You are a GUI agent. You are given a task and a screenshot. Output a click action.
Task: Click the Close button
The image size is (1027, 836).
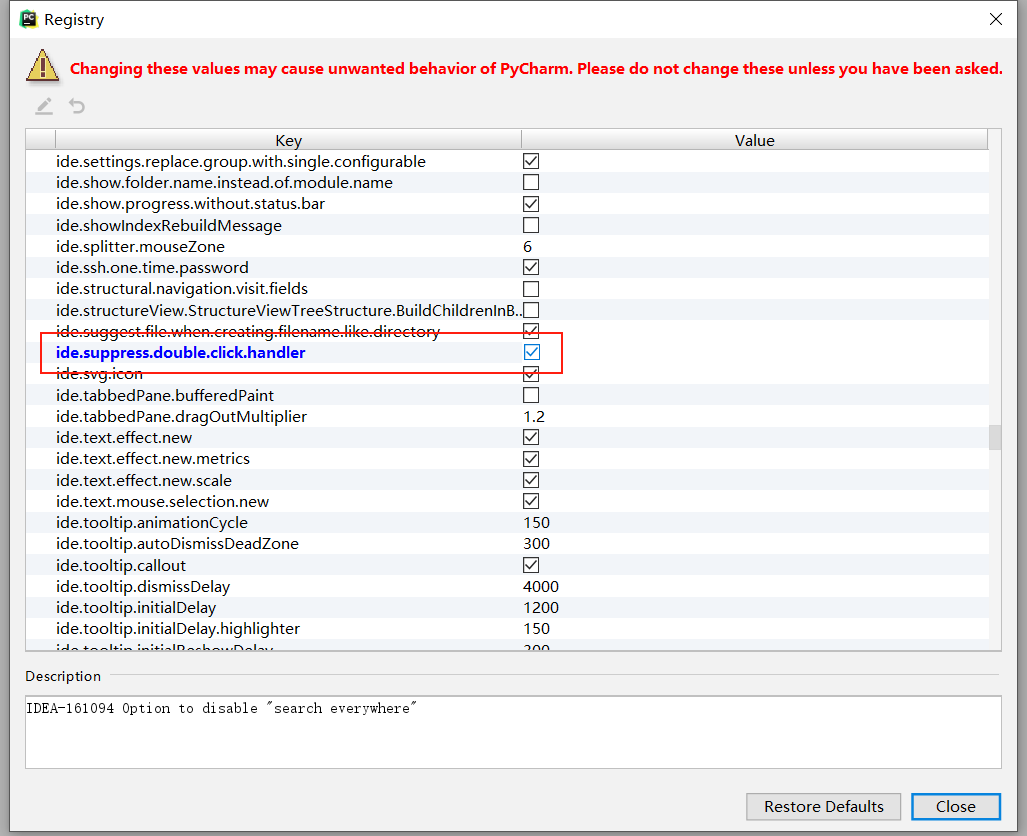[956, 807]
